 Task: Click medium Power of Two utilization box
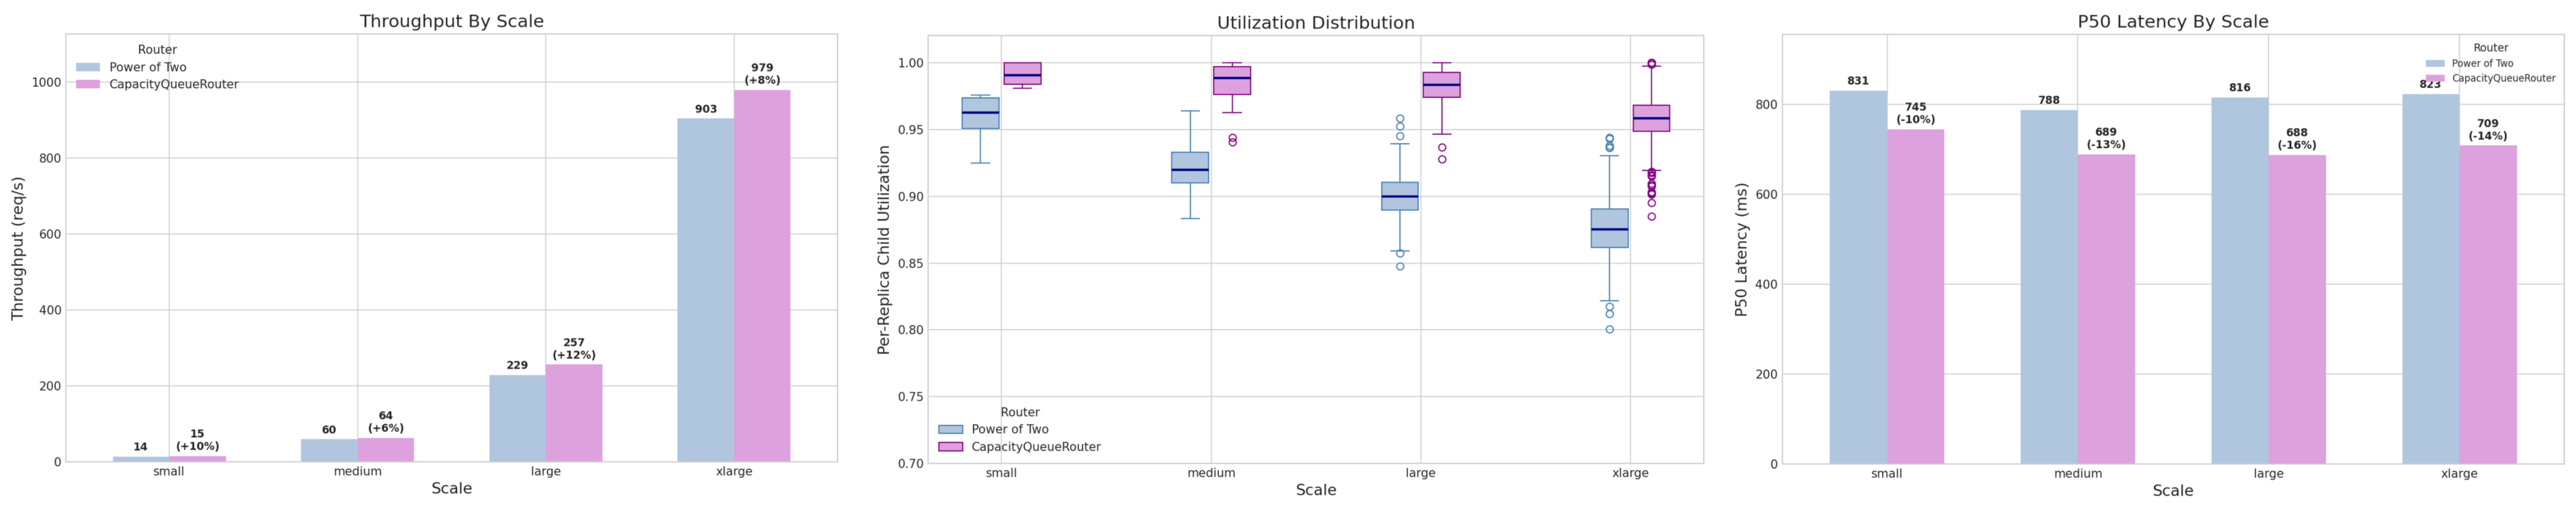click(x=1190, y=167)
